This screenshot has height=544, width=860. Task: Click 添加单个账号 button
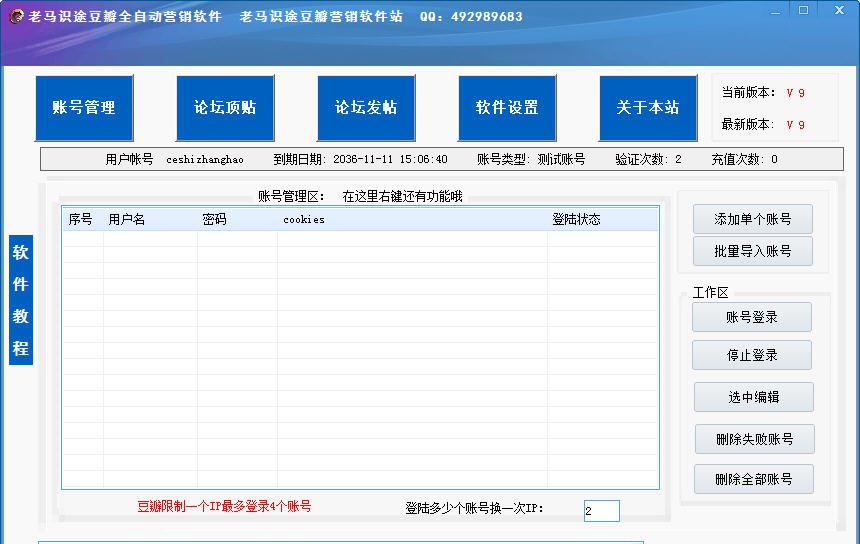point(752,219)
